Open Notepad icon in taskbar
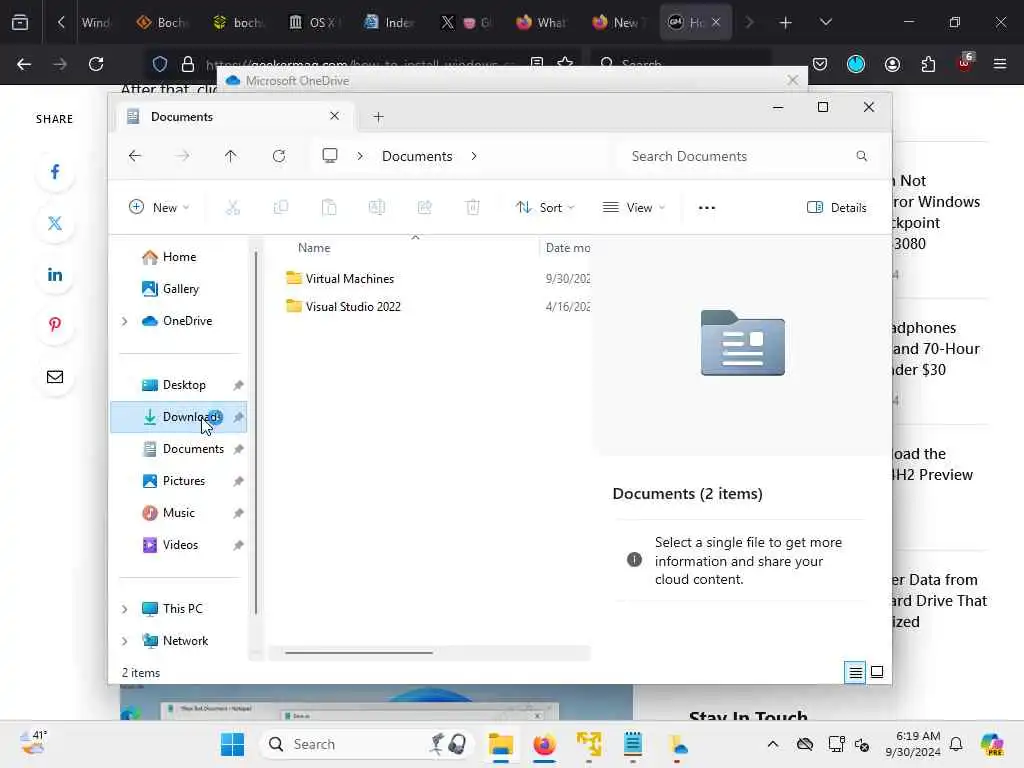Screen dimensions: 1024x768 633,744
